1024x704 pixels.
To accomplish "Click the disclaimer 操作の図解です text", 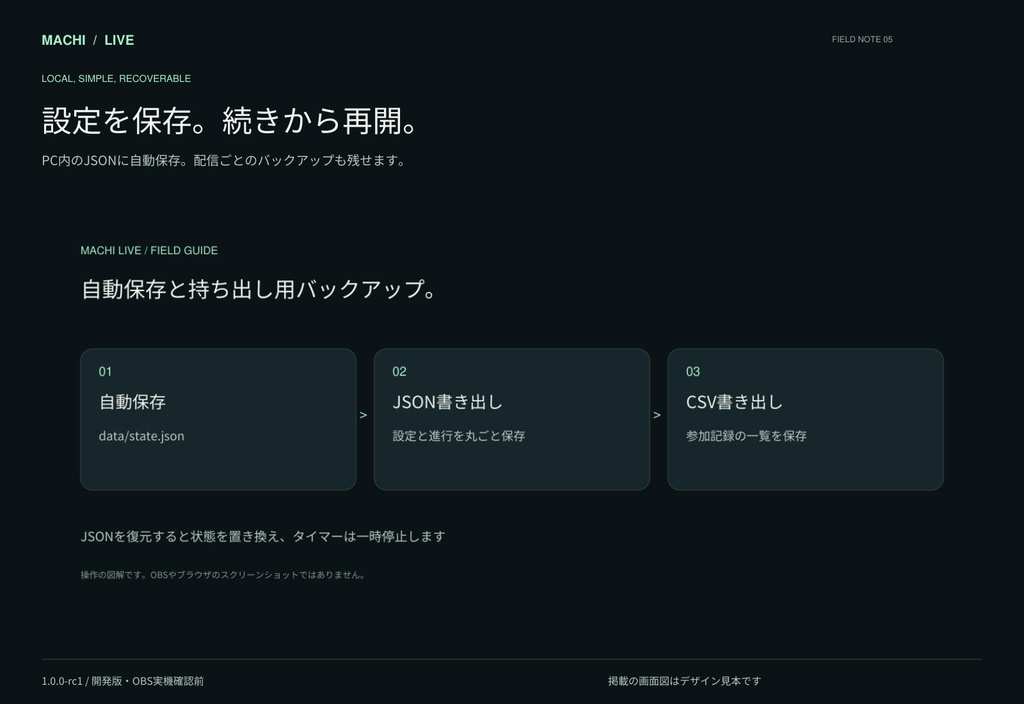I will [223, 575].
